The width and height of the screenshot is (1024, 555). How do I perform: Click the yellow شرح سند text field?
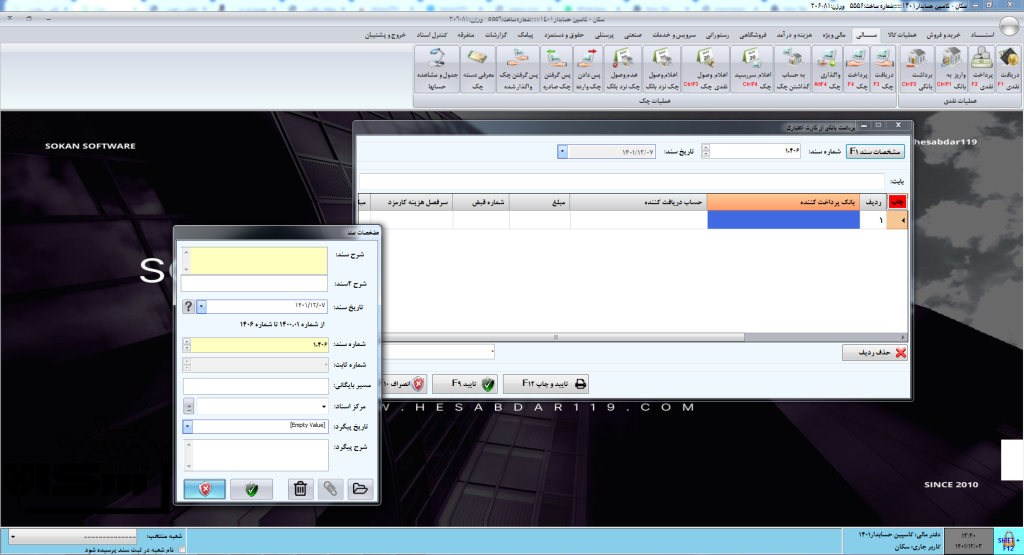click(259, 260)
